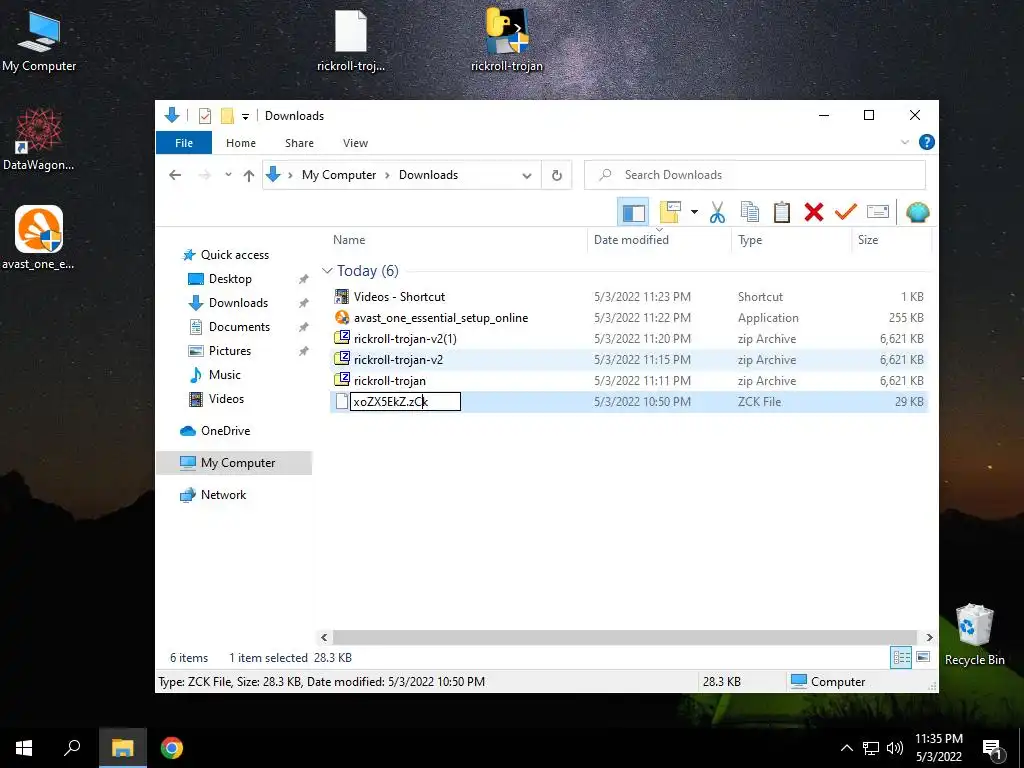This screenshot has width=1024, height=768.
Task: Select Documents in navigation pane
Action: (x=239, y=327)
